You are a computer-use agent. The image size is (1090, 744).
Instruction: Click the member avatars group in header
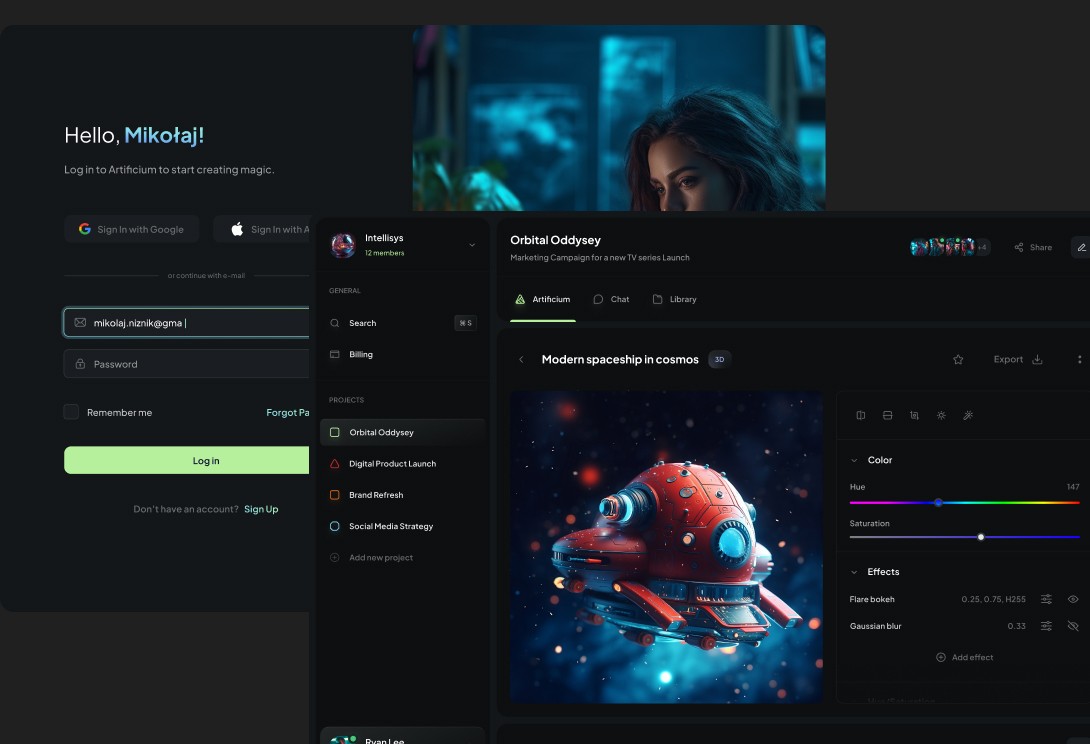click(950, 247)
